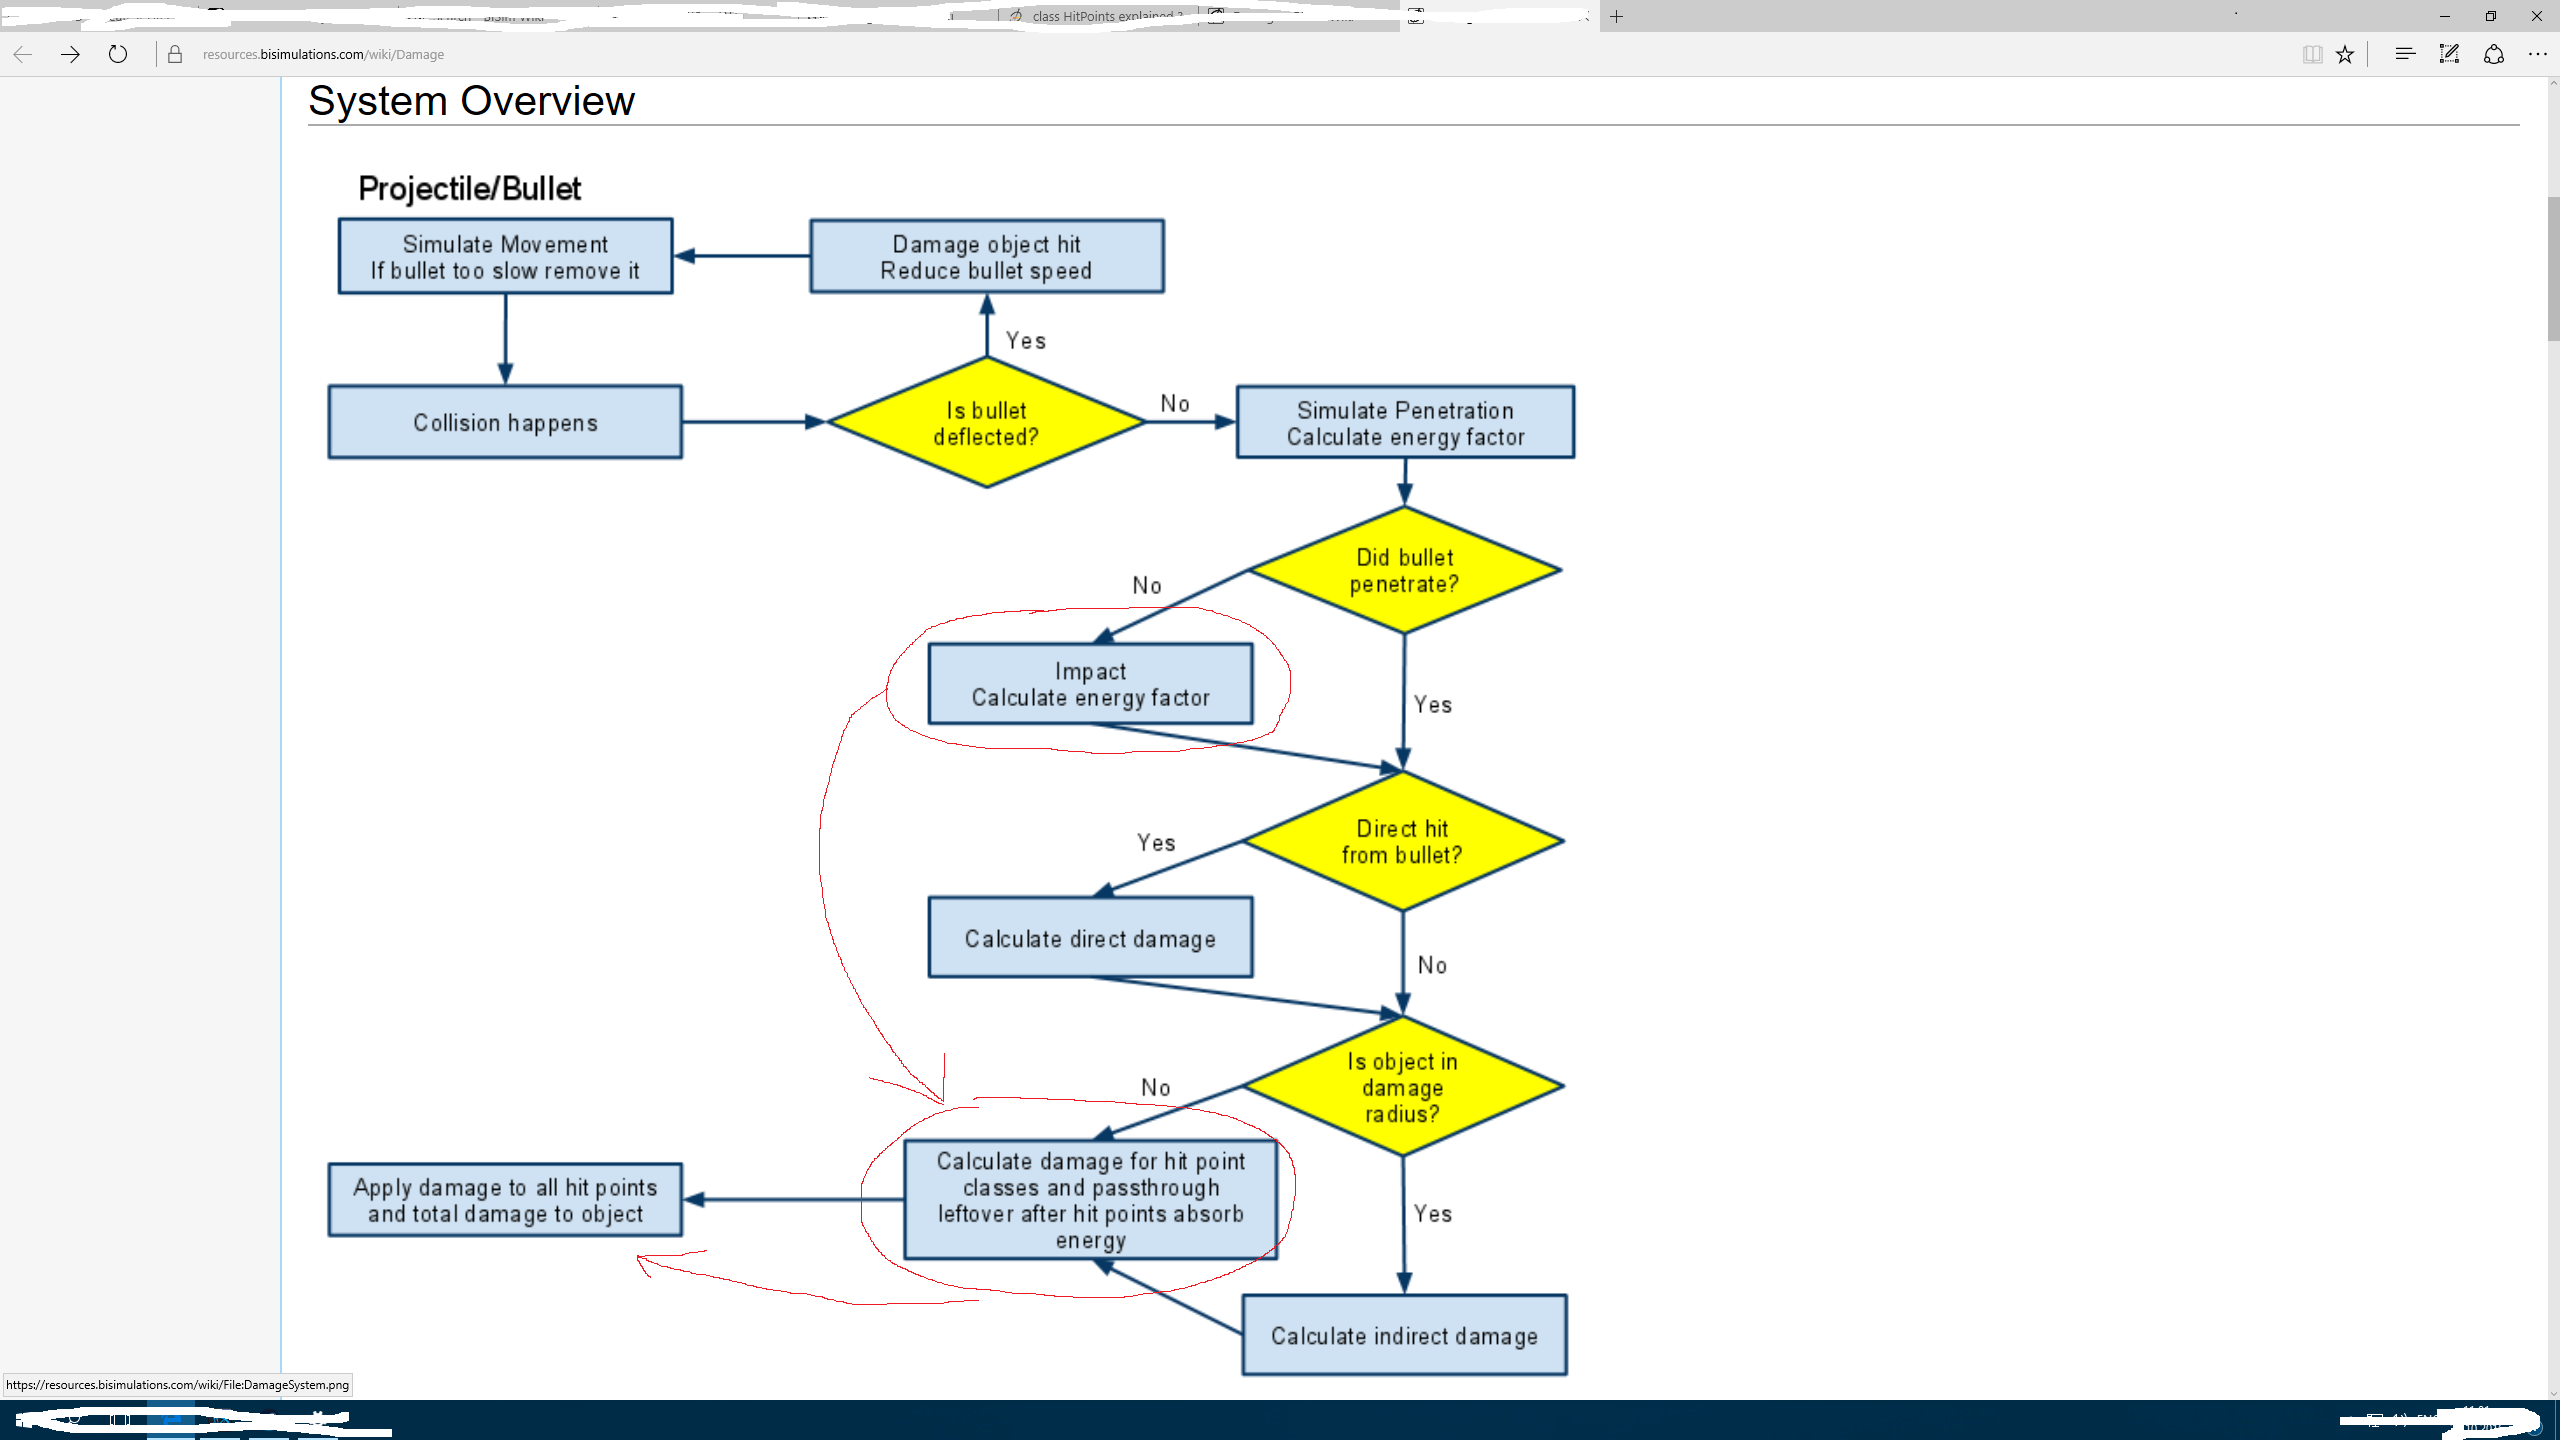Click the Is bullet deflected decision diamond
The image size is (2560, 1440).
tap(985, 422)
